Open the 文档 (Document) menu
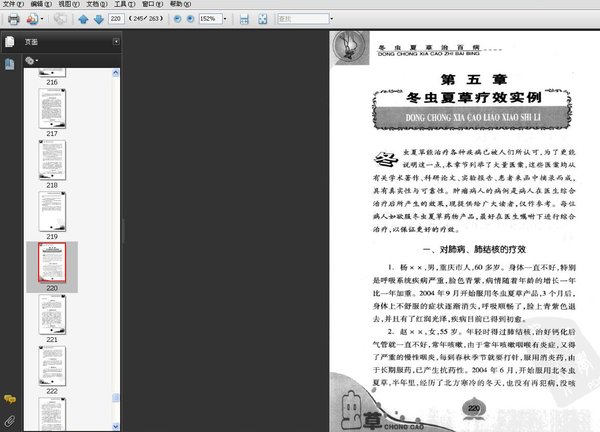This screenshot has width=600, height=432. click(x=97, y=4)
